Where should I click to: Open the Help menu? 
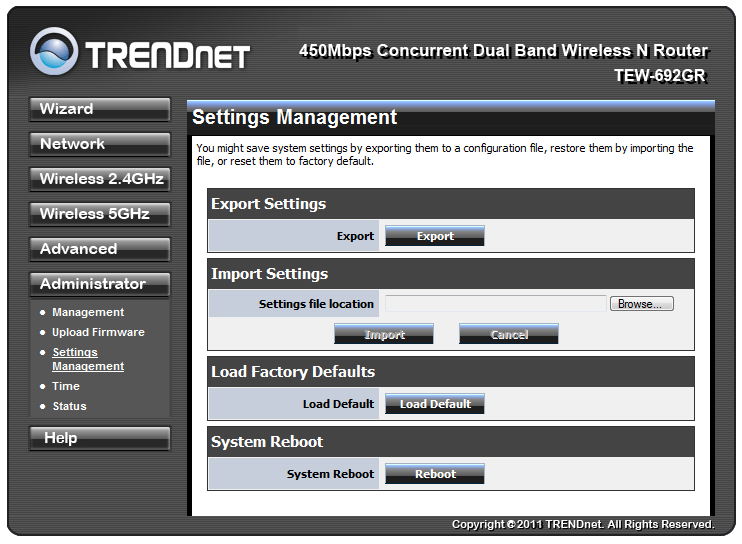(x=100, y=439)
